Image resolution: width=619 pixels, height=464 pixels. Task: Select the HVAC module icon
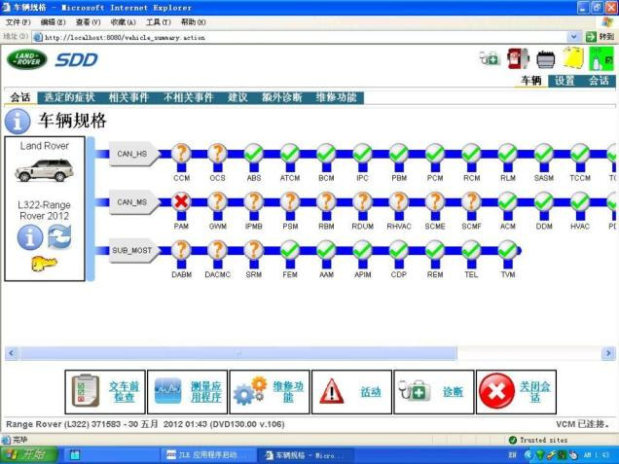(x=580, y=201)
